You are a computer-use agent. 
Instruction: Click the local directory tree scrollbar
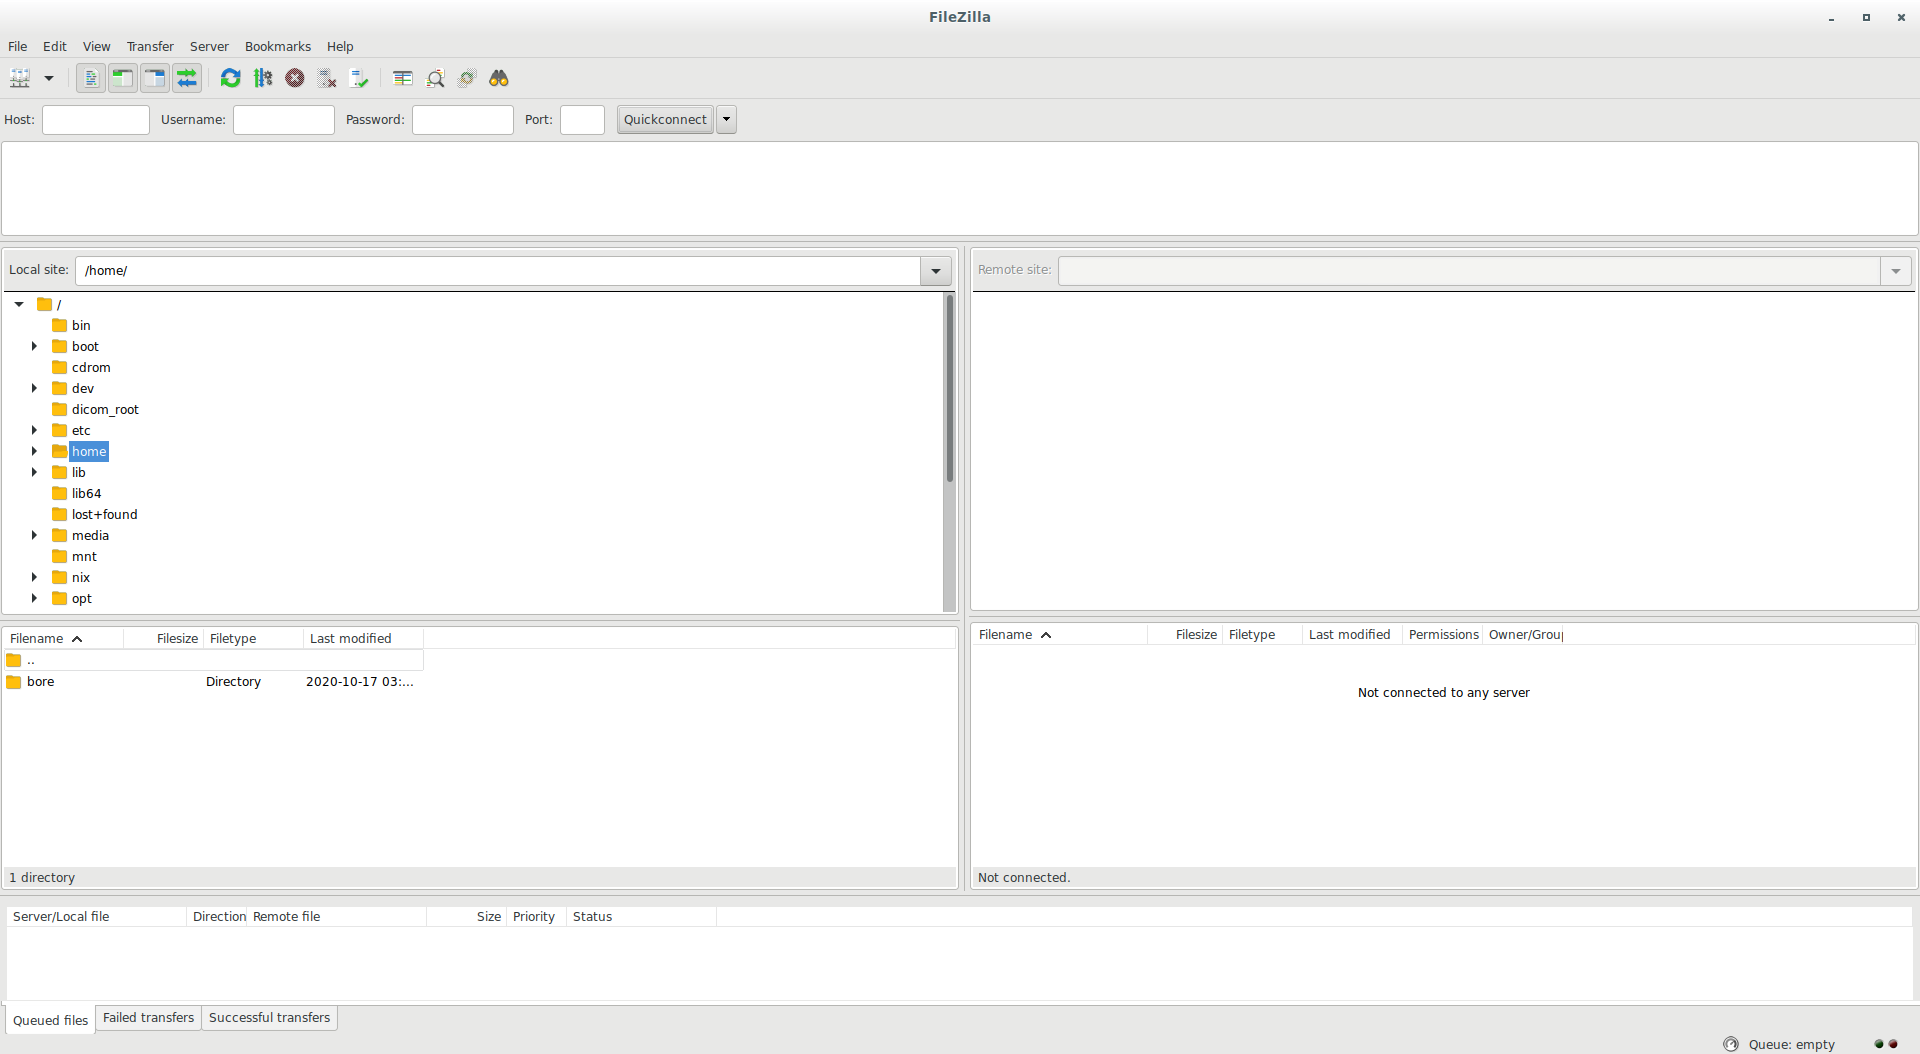point(949,390)
